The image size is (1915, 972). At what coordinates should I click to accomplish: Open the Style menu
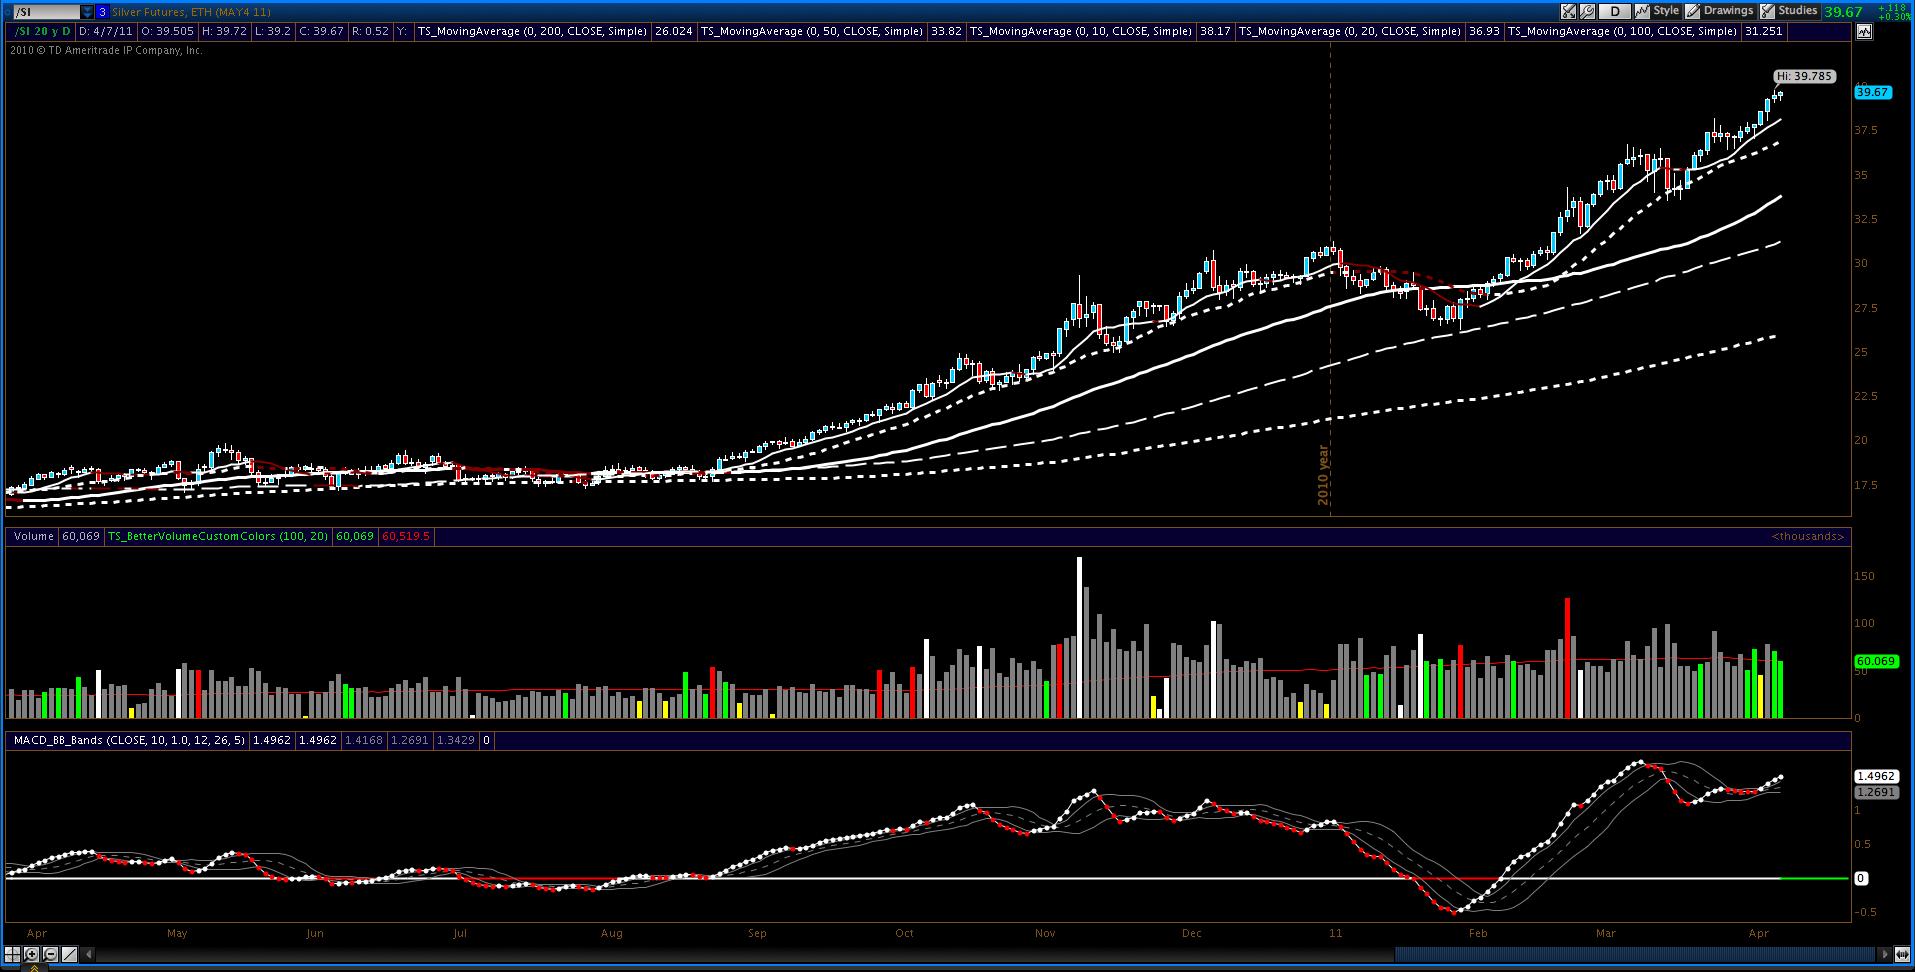(1666, 11)
